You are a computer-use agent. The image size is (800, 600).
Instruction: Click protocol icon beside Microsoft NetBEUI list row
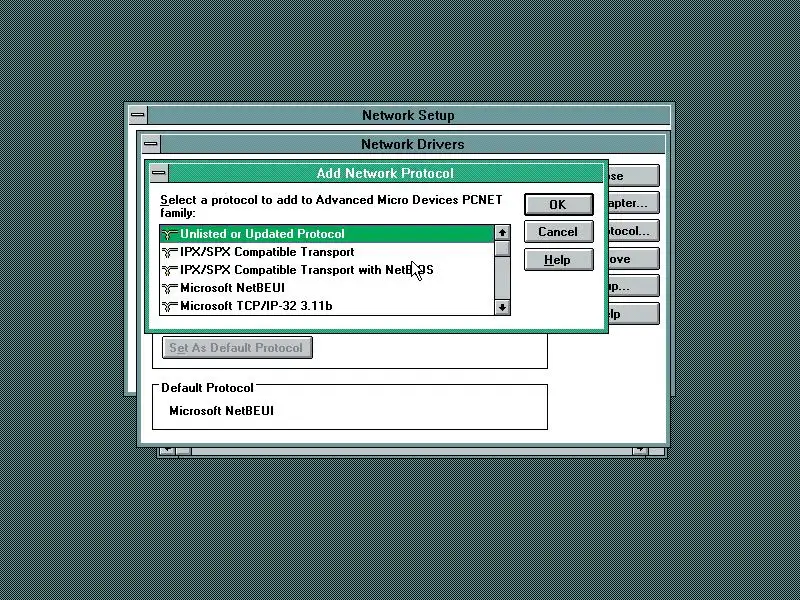click(169, 288)
